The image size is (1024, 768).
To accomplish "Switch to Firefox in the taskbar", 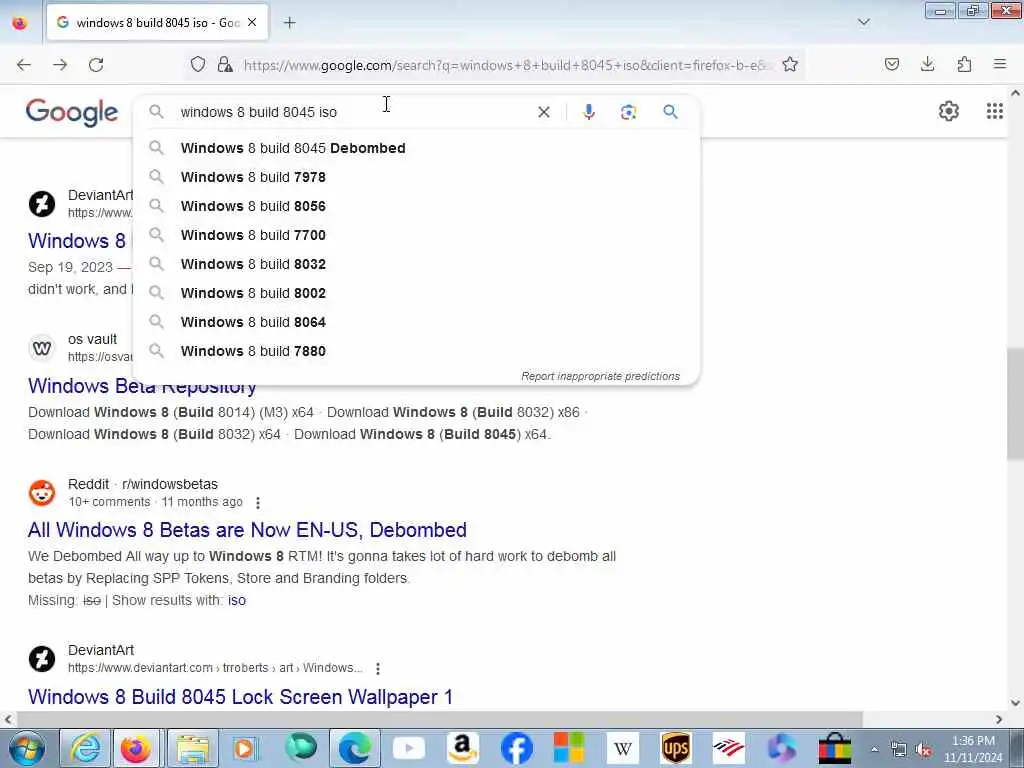I will click(x=135, y=748).
